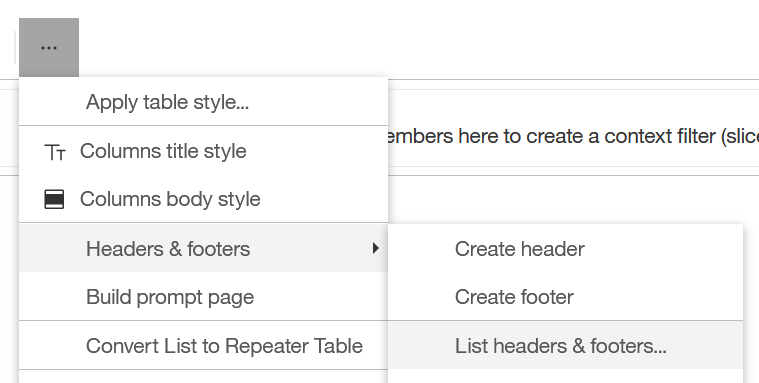Click Create header in the submenu

coord(565,249)
